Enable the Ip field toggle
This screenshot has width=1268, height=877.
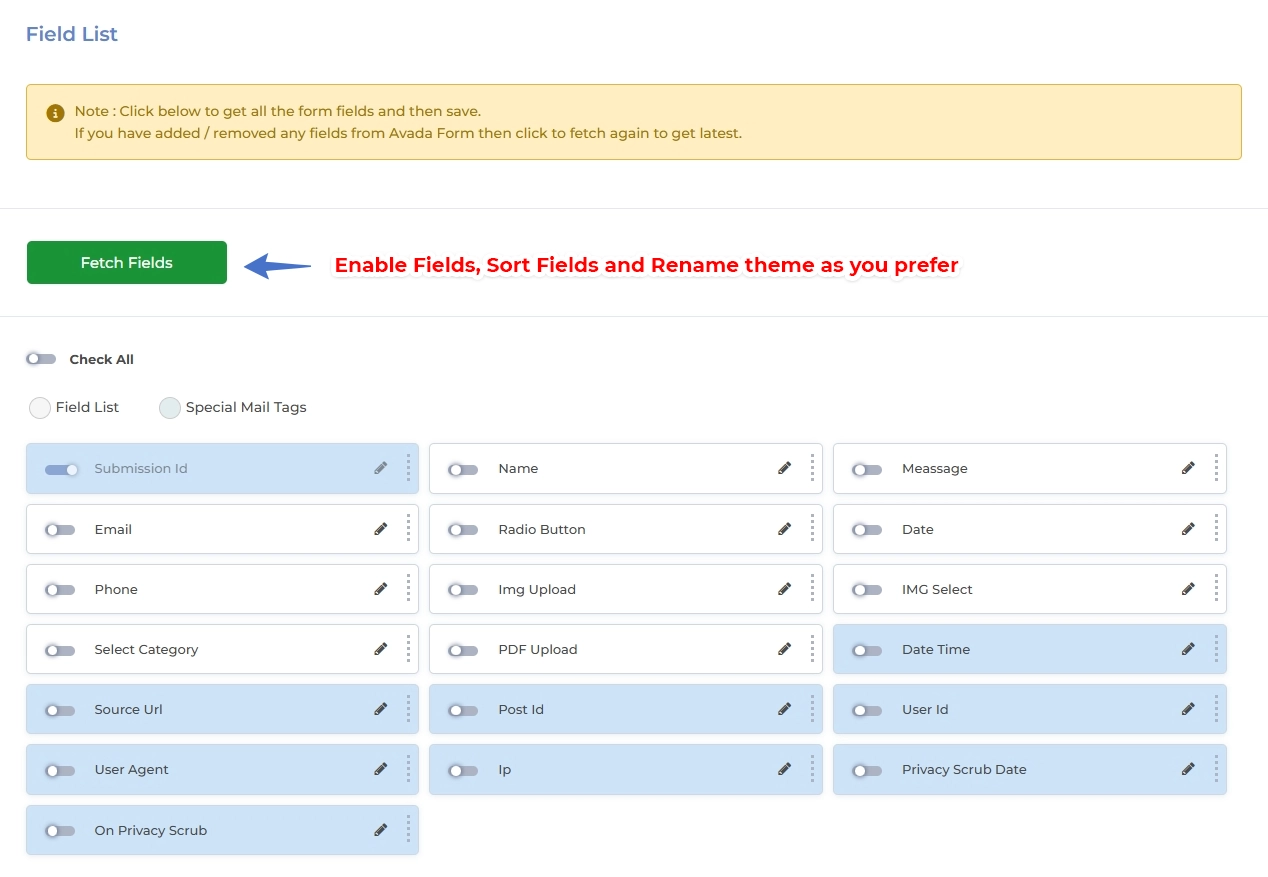tap(463, 770)
